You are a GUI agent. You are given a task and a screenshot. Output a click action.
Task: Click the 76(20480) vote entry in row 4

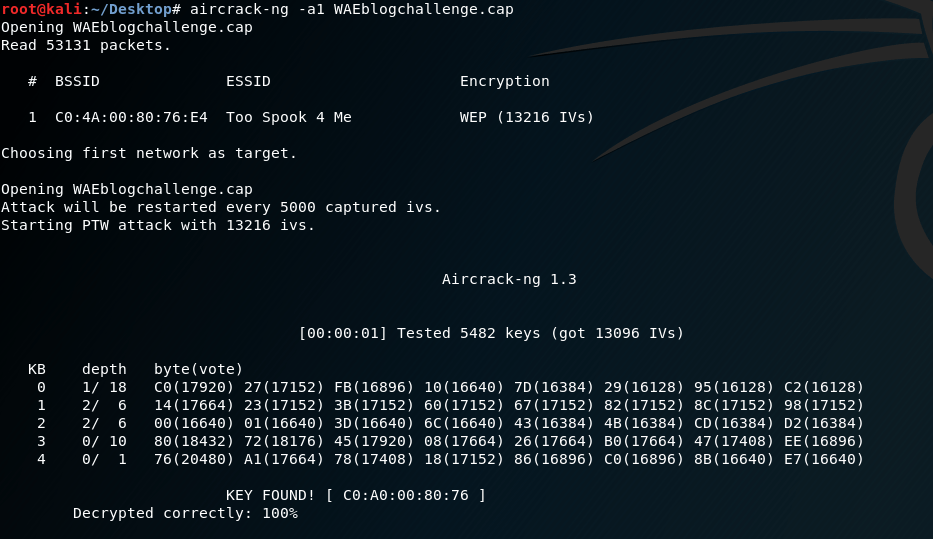click(194, 459)
